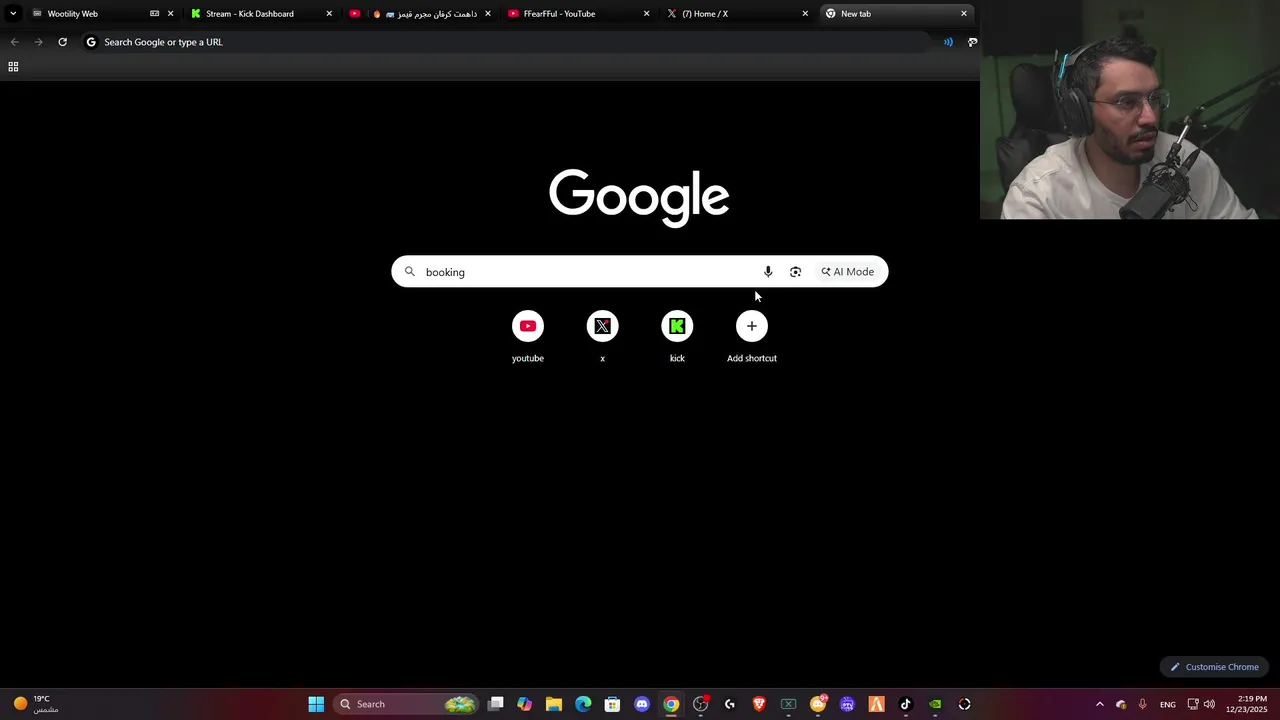Click the taskbar Search box
1280x720 pixels.
click(405, 704)
